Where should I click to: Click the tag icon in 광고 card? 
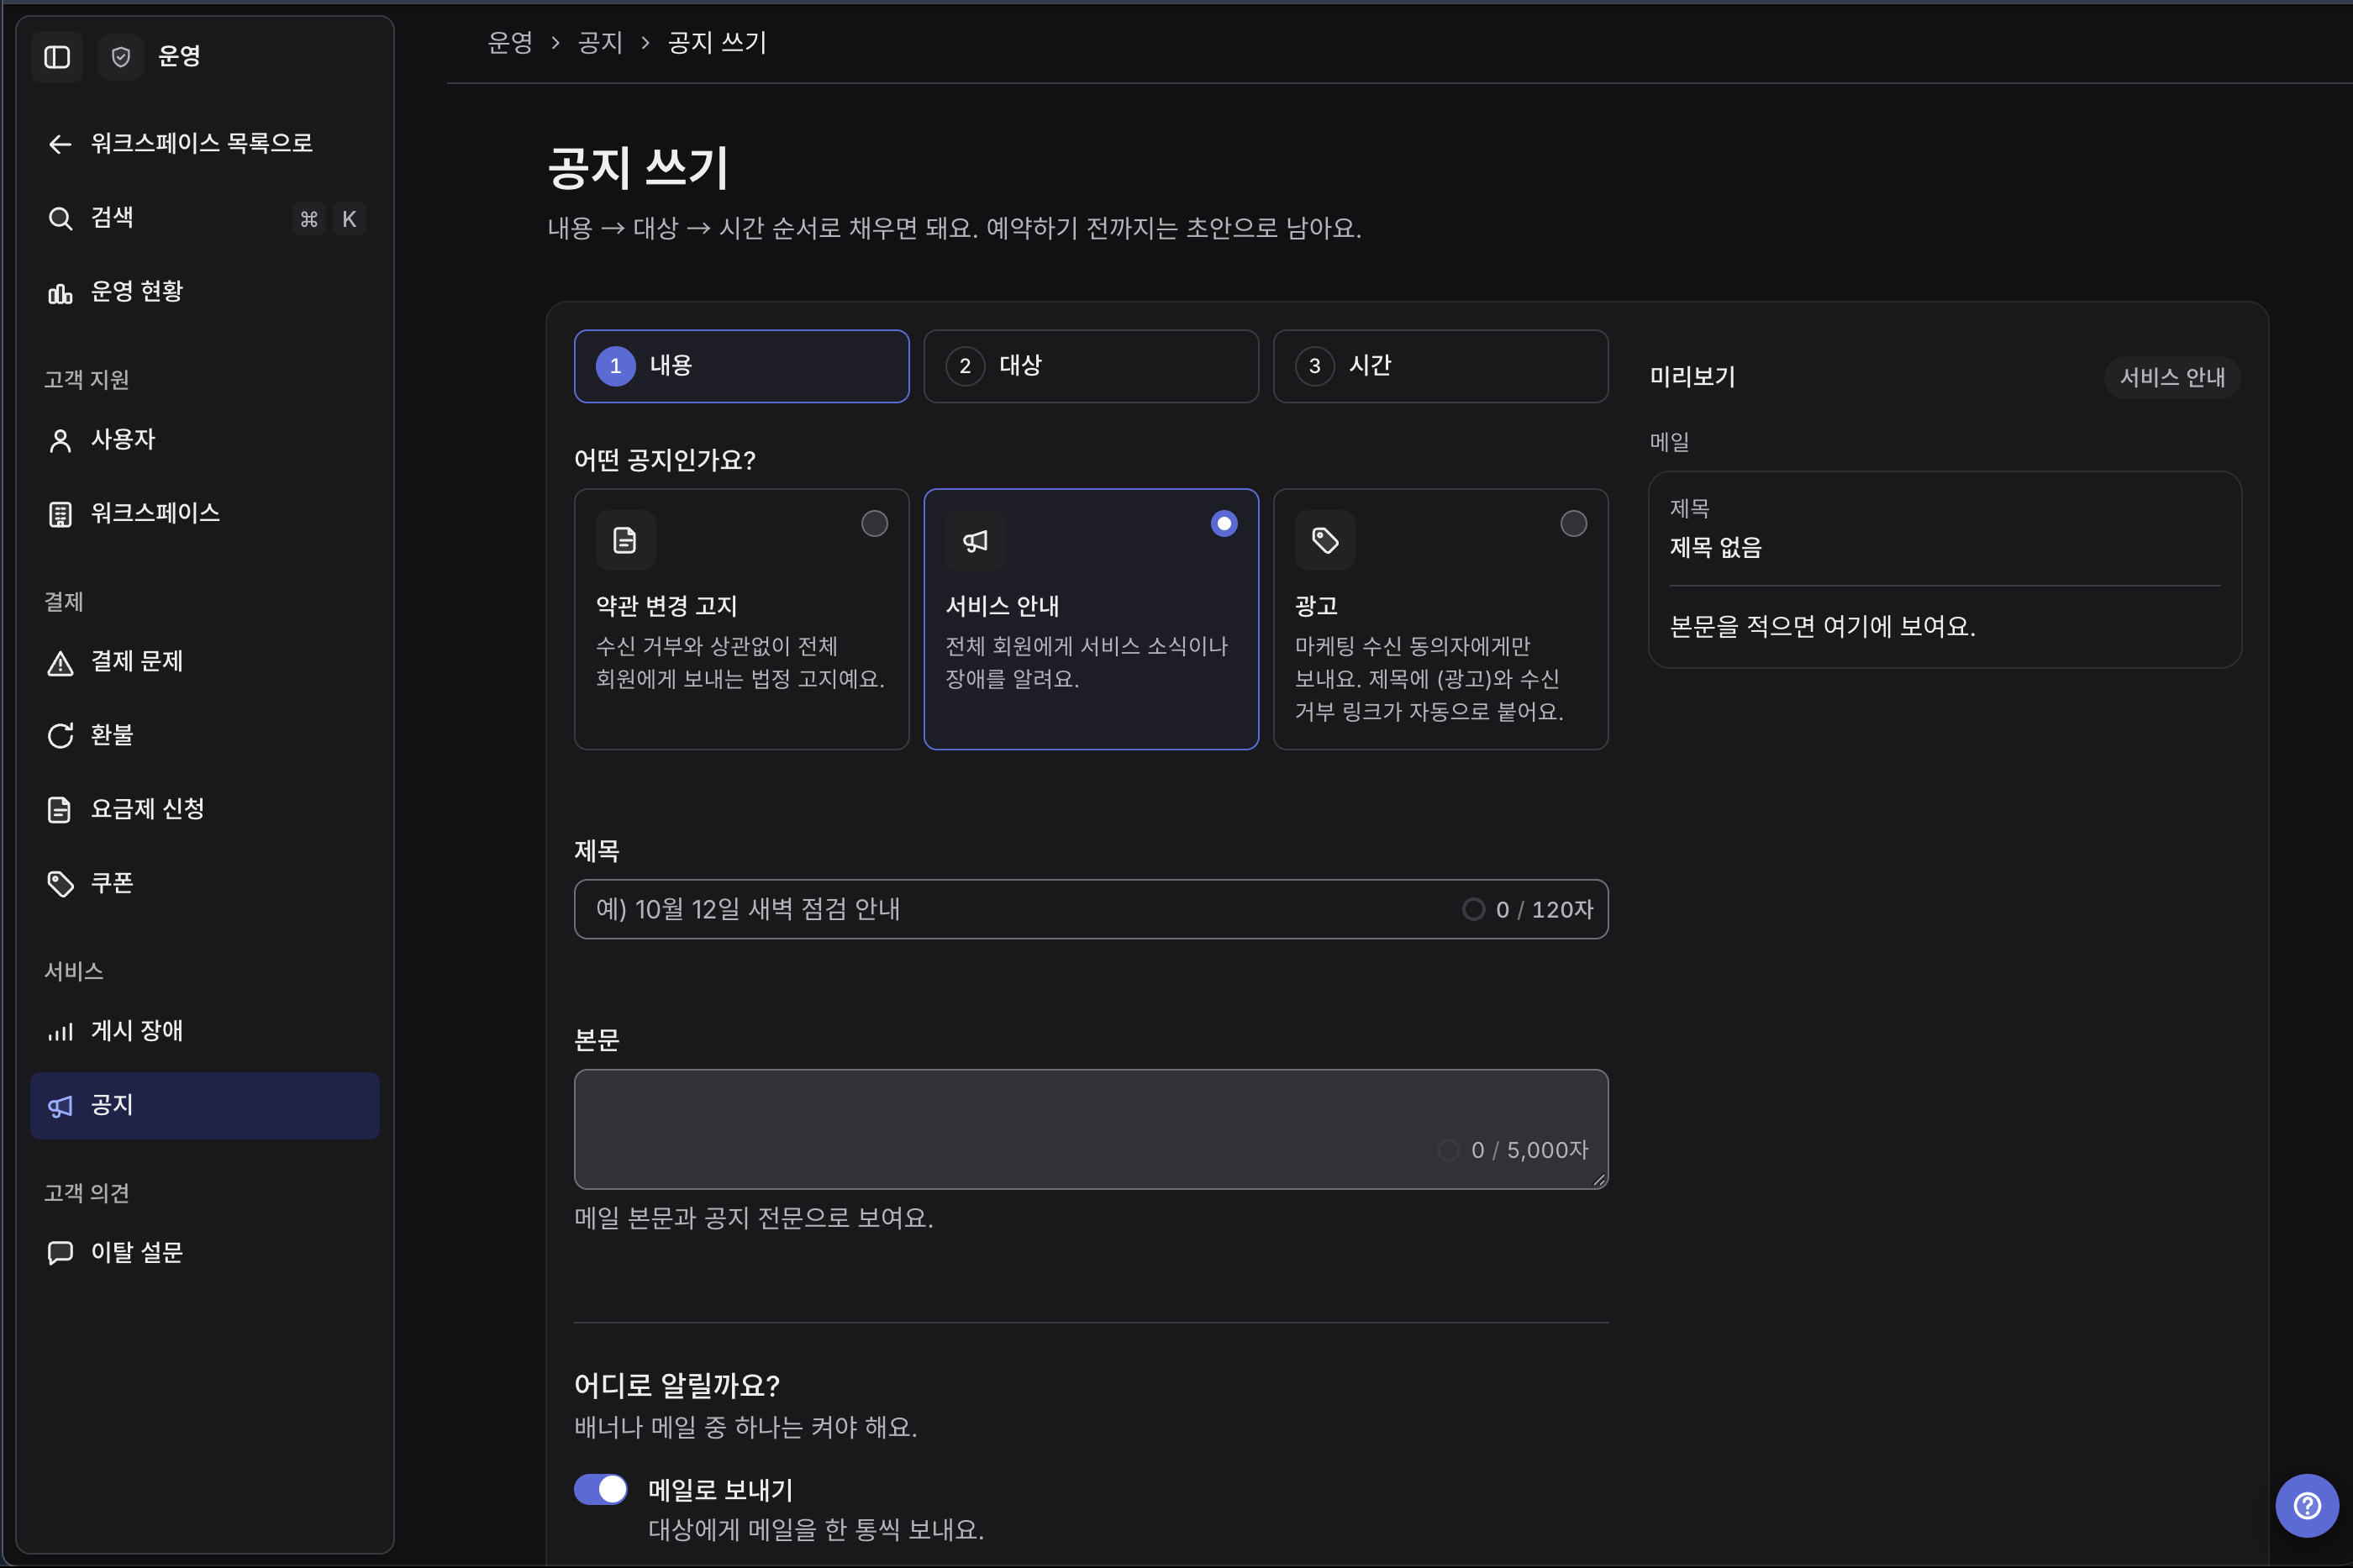pyautogui.click(x=1324, y=540)
